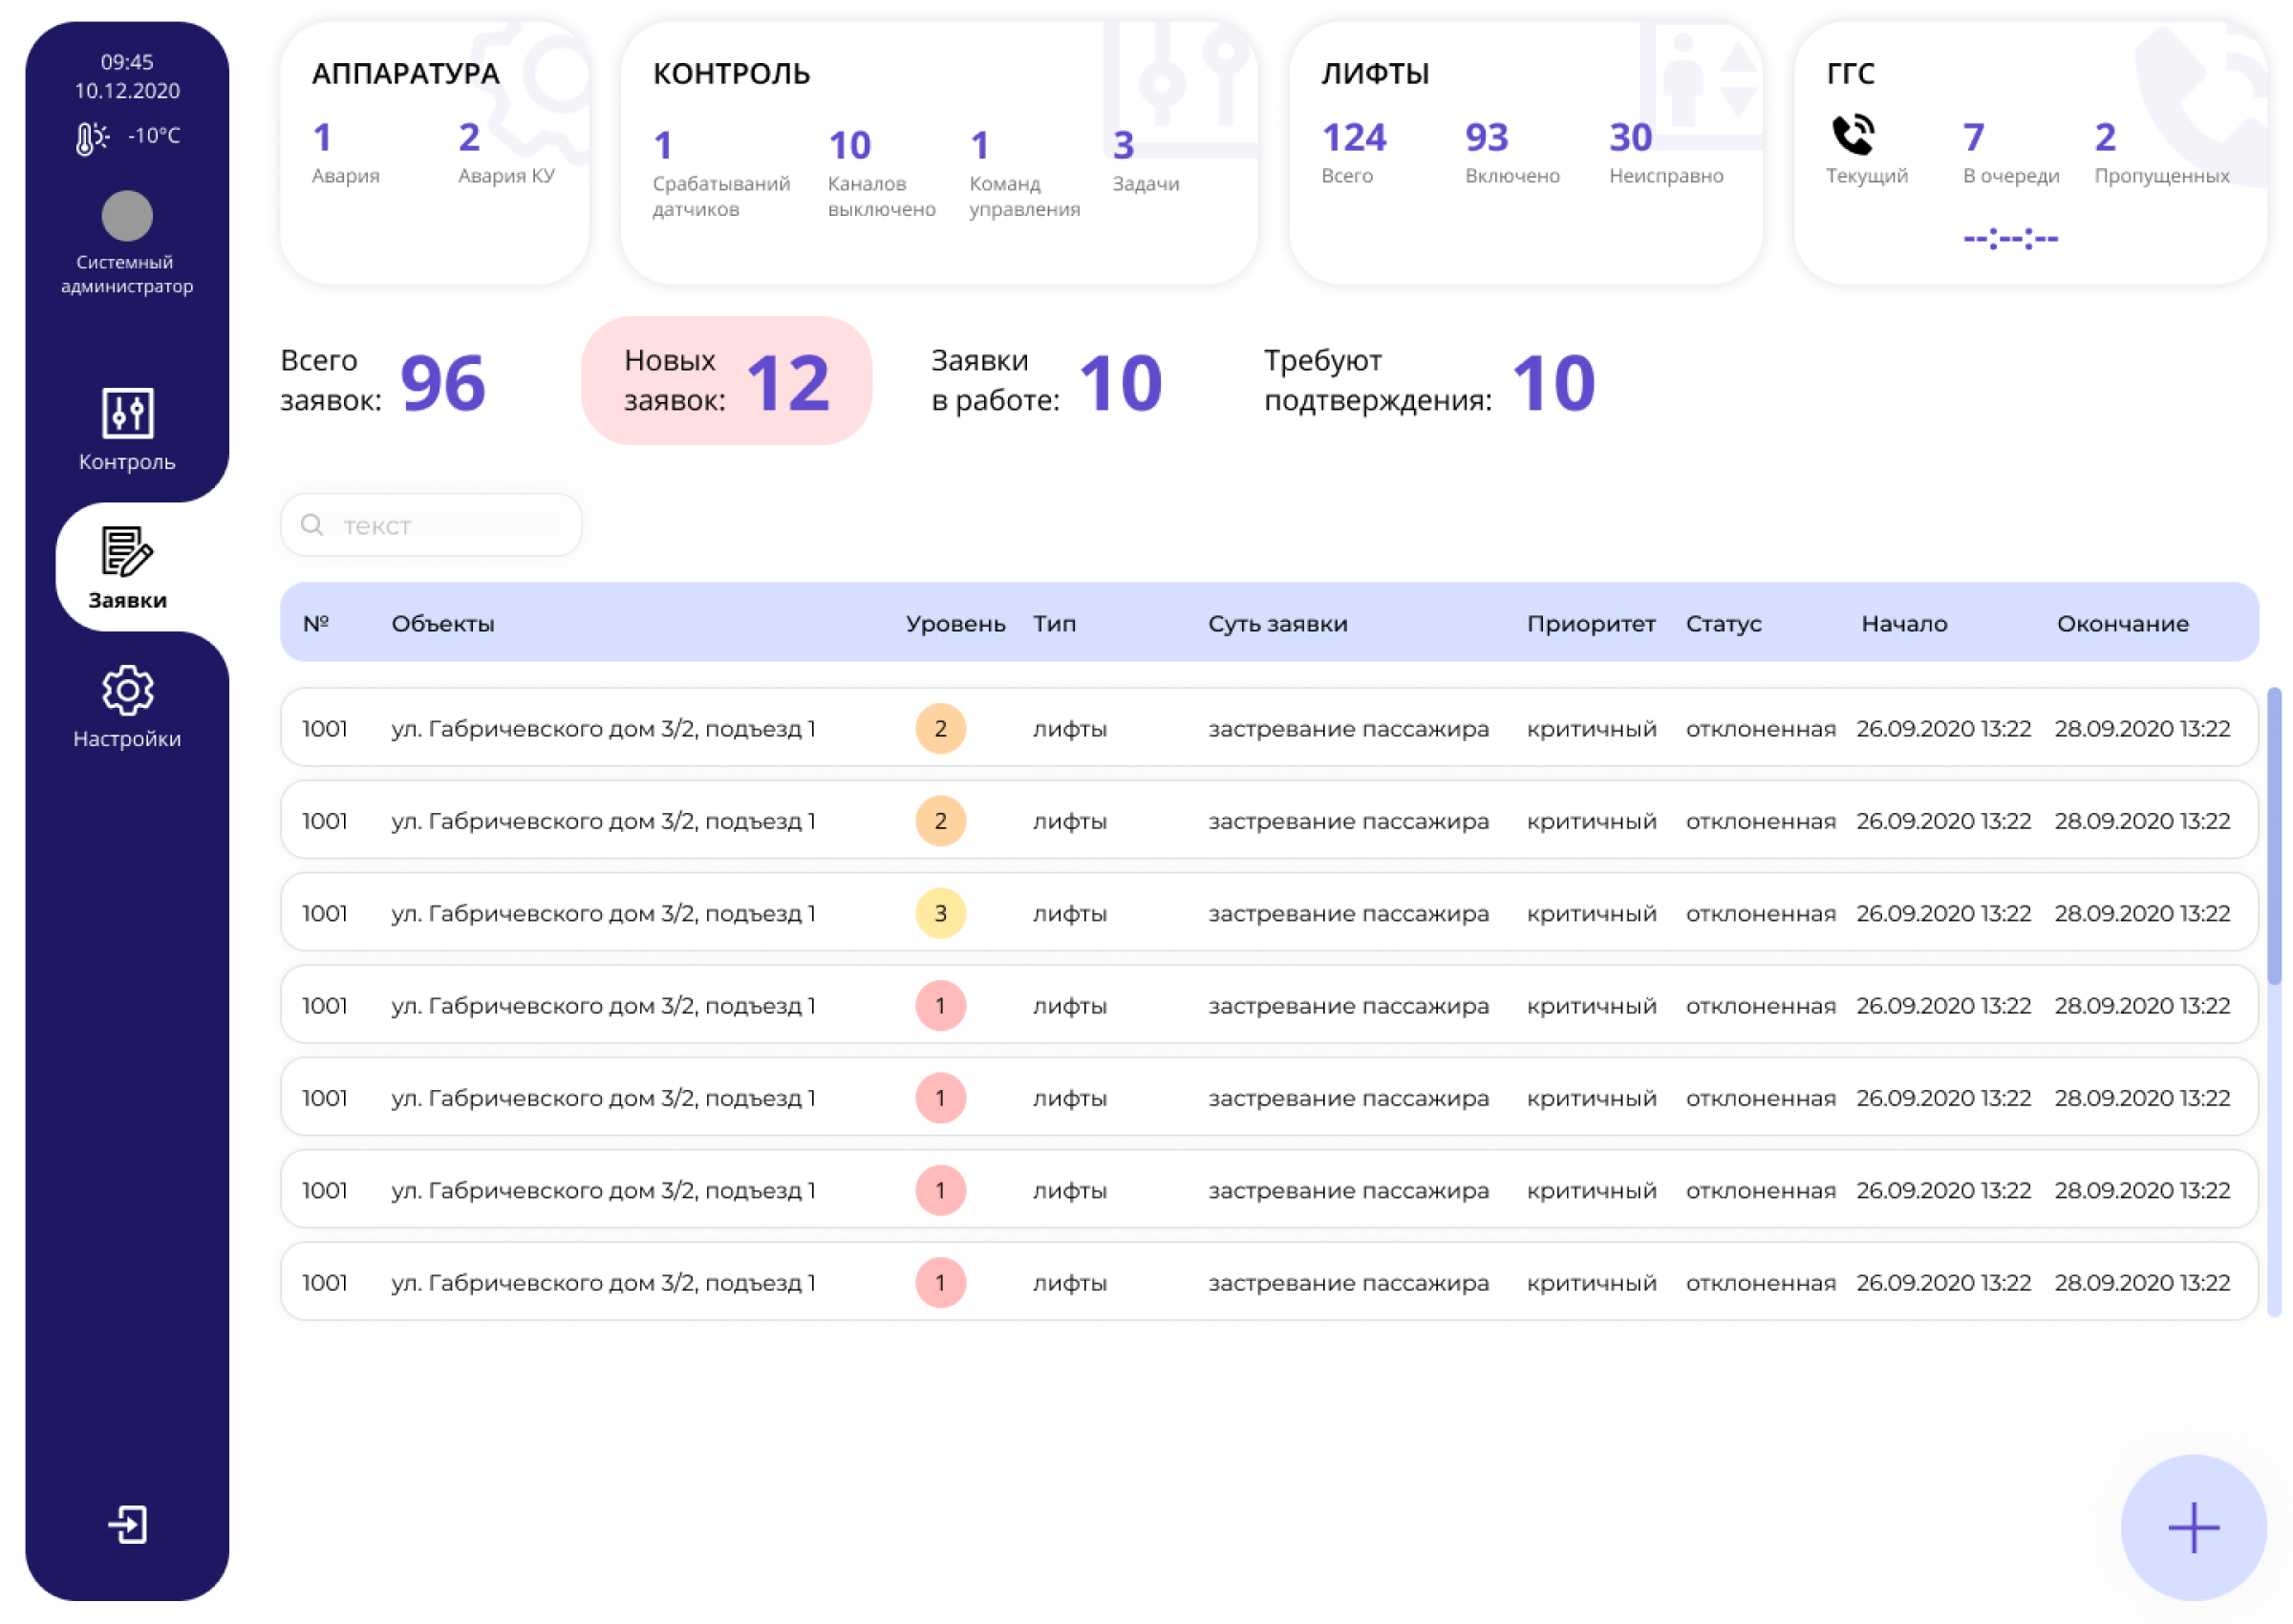Click the yellow level 3 badge
Screen dimensions: 2293x1624
point(940,913)
